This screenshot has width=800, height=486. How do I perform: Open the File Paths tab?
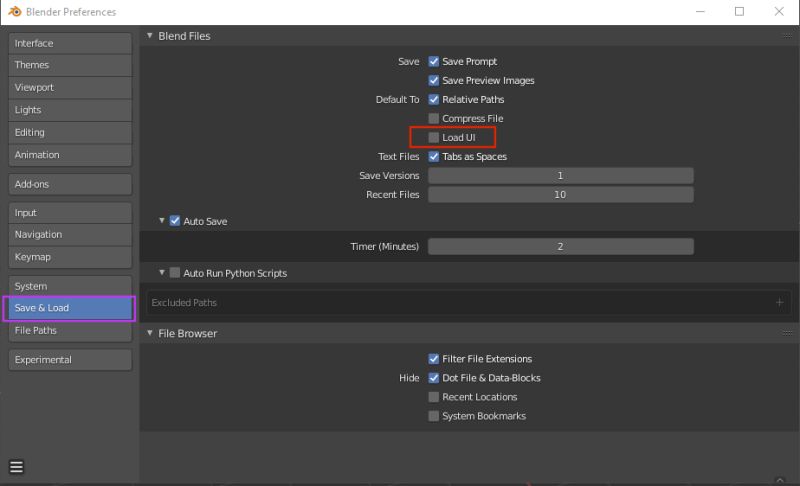coord(70,330)
